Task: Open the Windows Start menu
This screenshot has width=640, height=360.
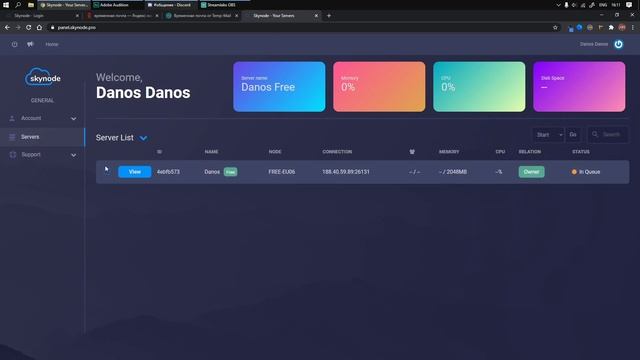Action: 6,5
